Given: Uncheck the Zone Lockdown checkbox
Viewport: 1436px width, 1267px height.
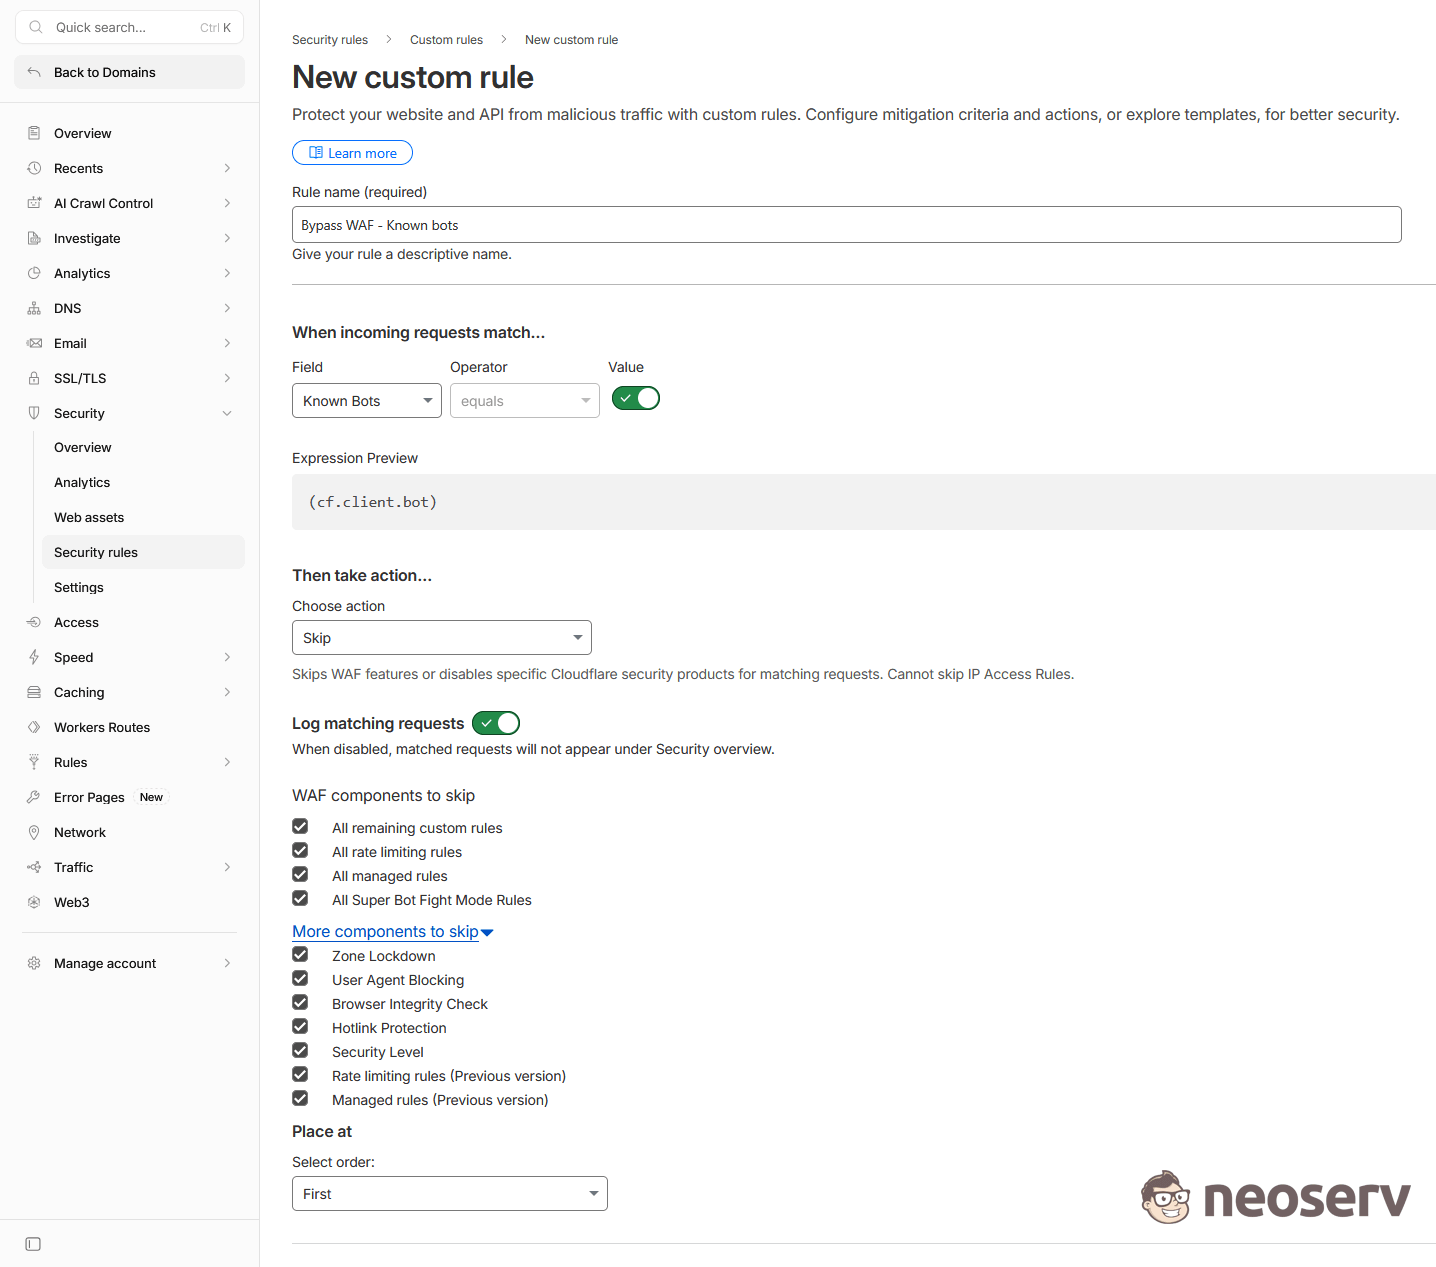Looking at the screenshot, I should point(300,954).
